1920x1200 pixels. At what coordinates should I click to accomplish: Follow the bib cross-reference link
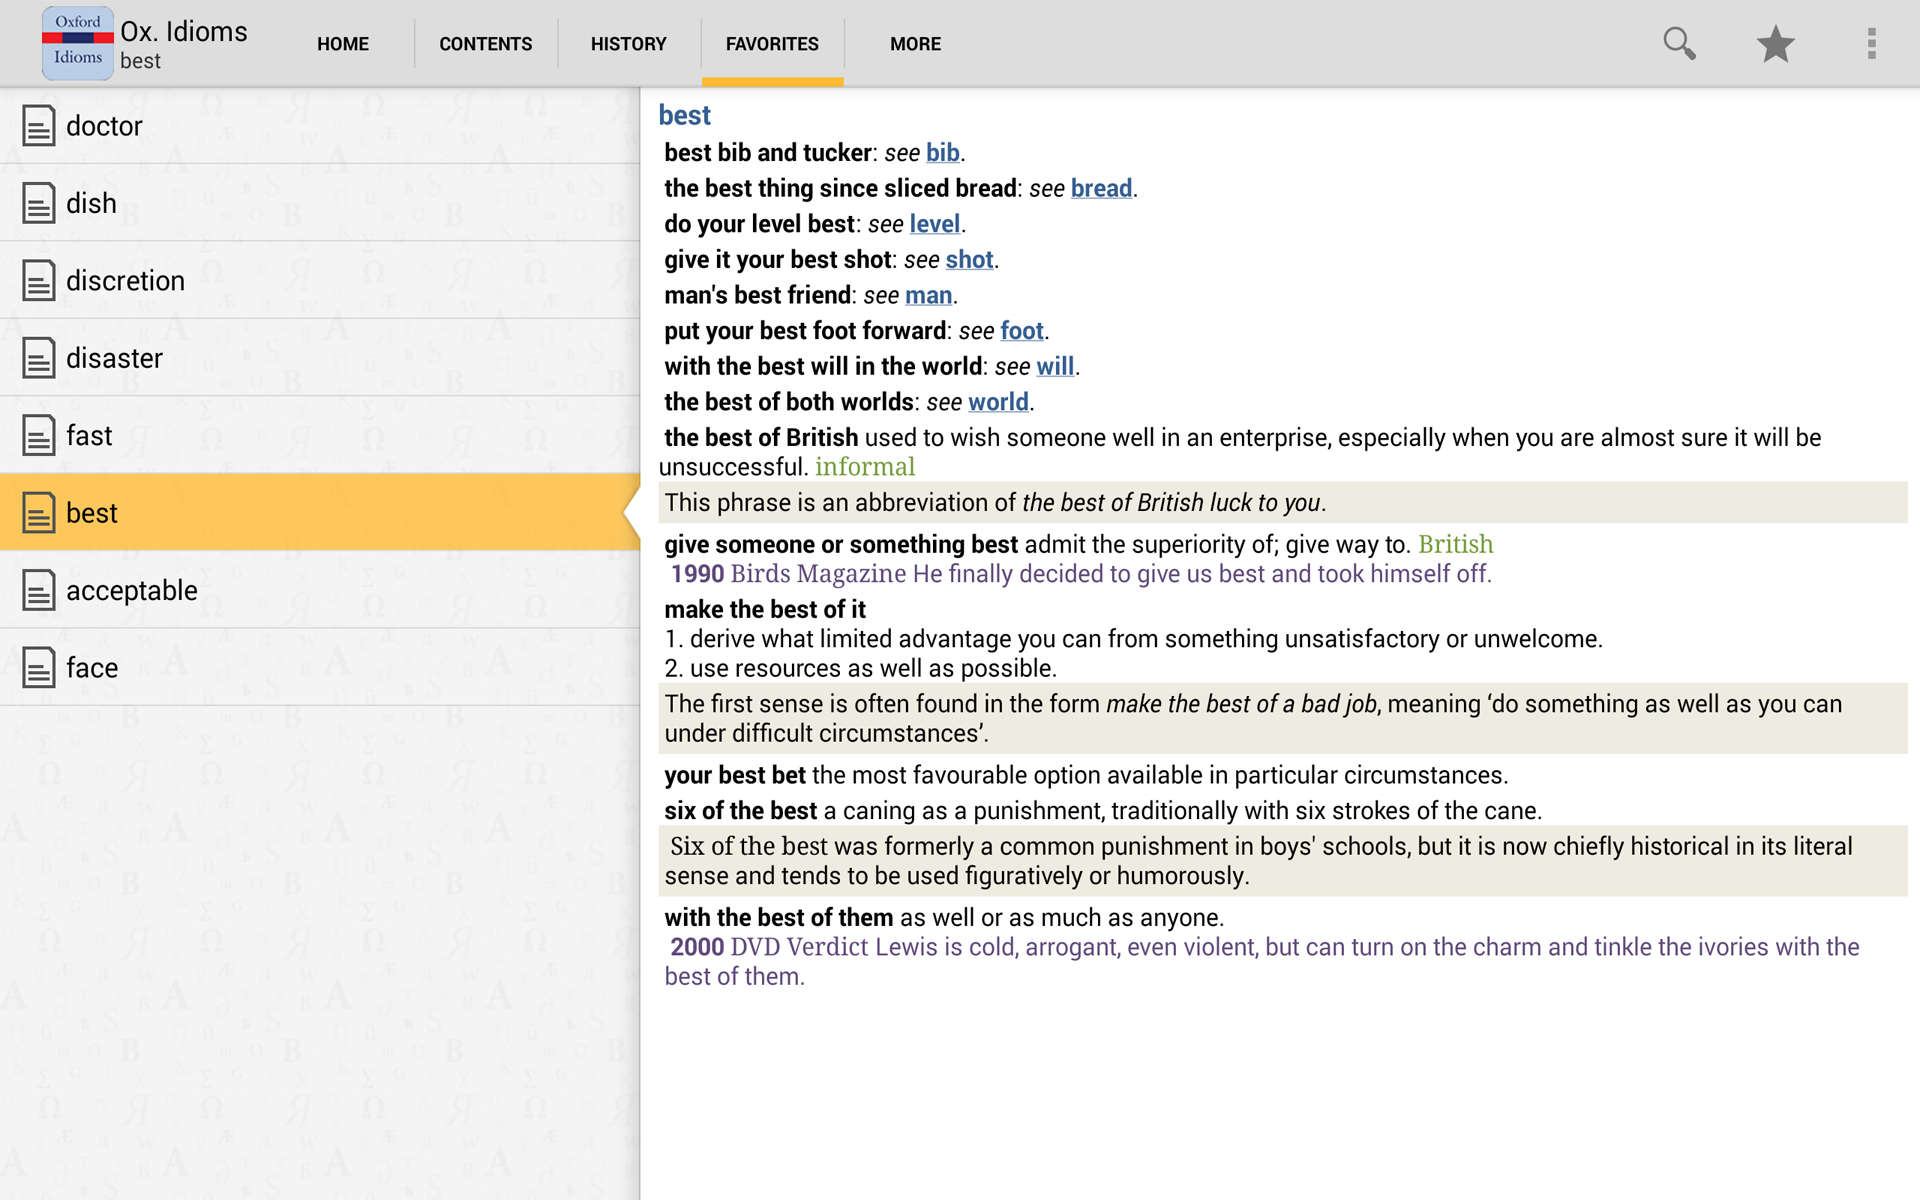(941, 152)
